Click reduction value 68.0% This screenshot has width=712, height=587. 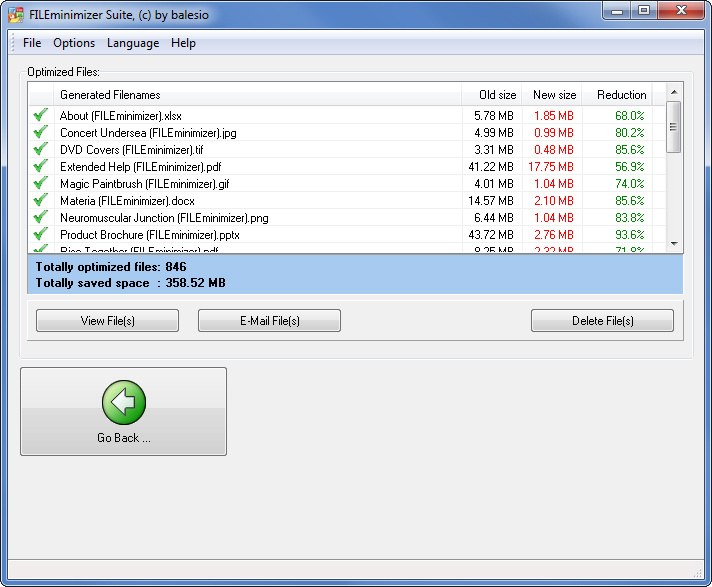[x=630, y=116]
